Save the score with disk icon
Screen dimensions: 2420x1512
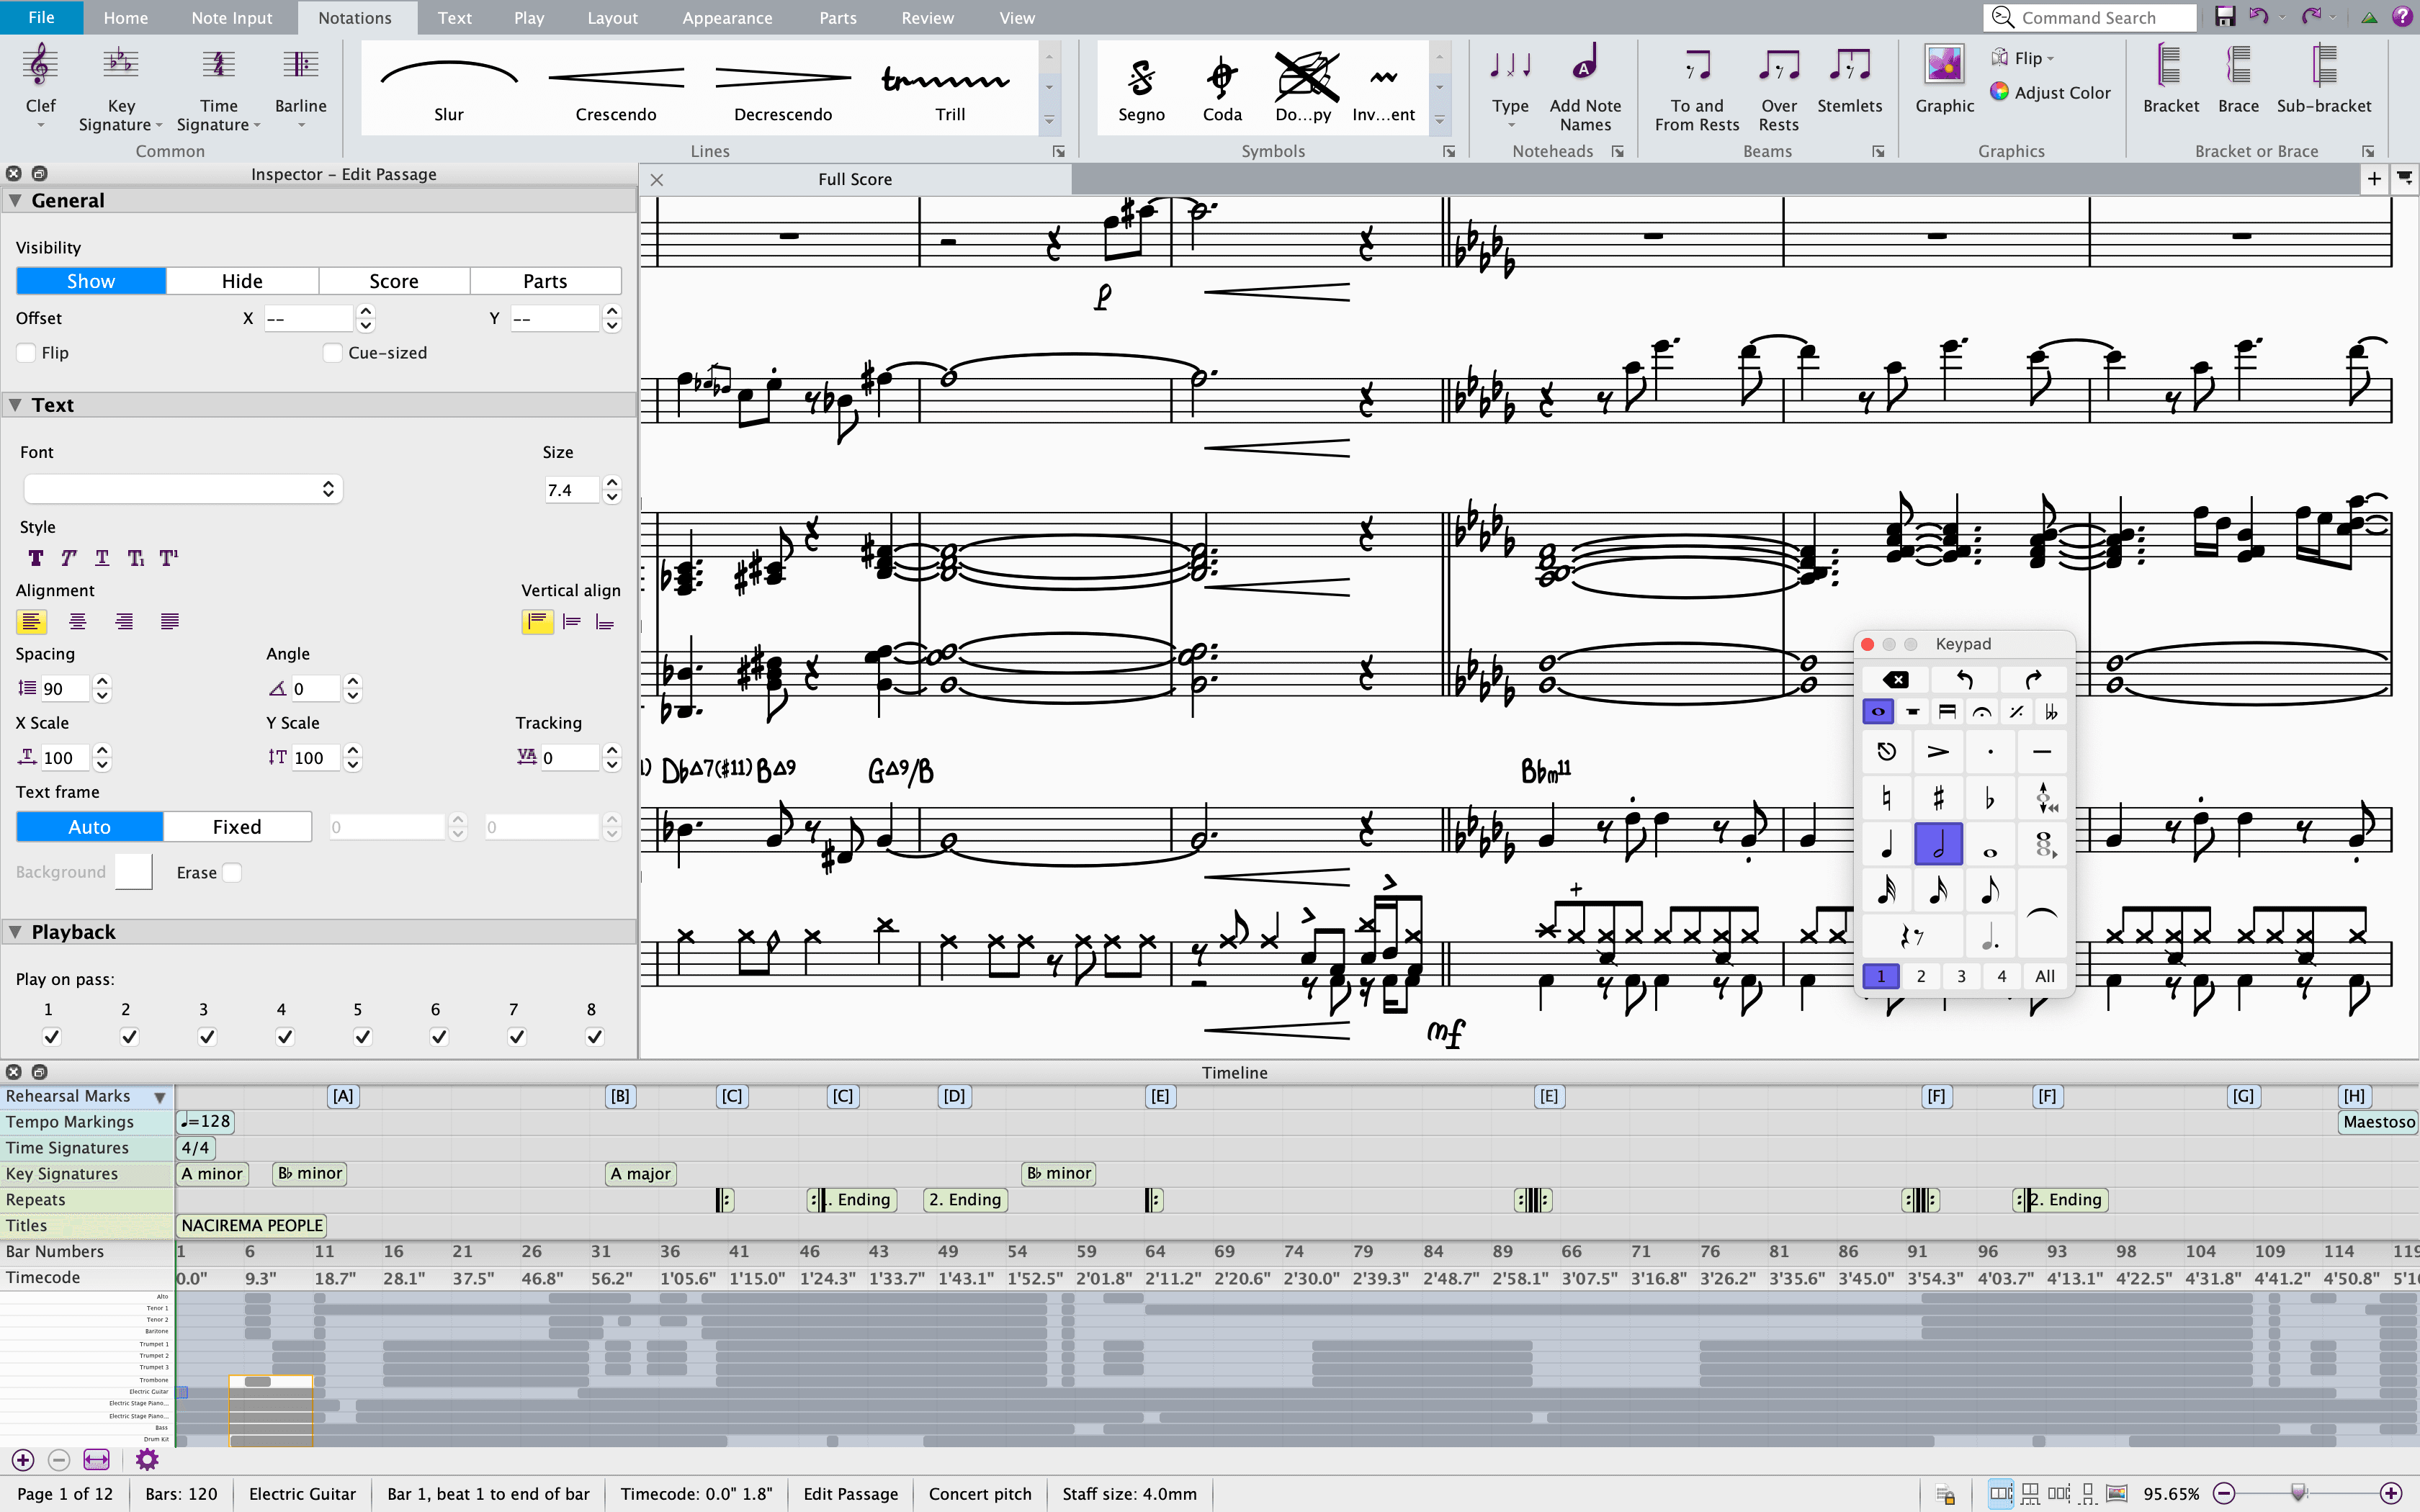point(2225,16)
